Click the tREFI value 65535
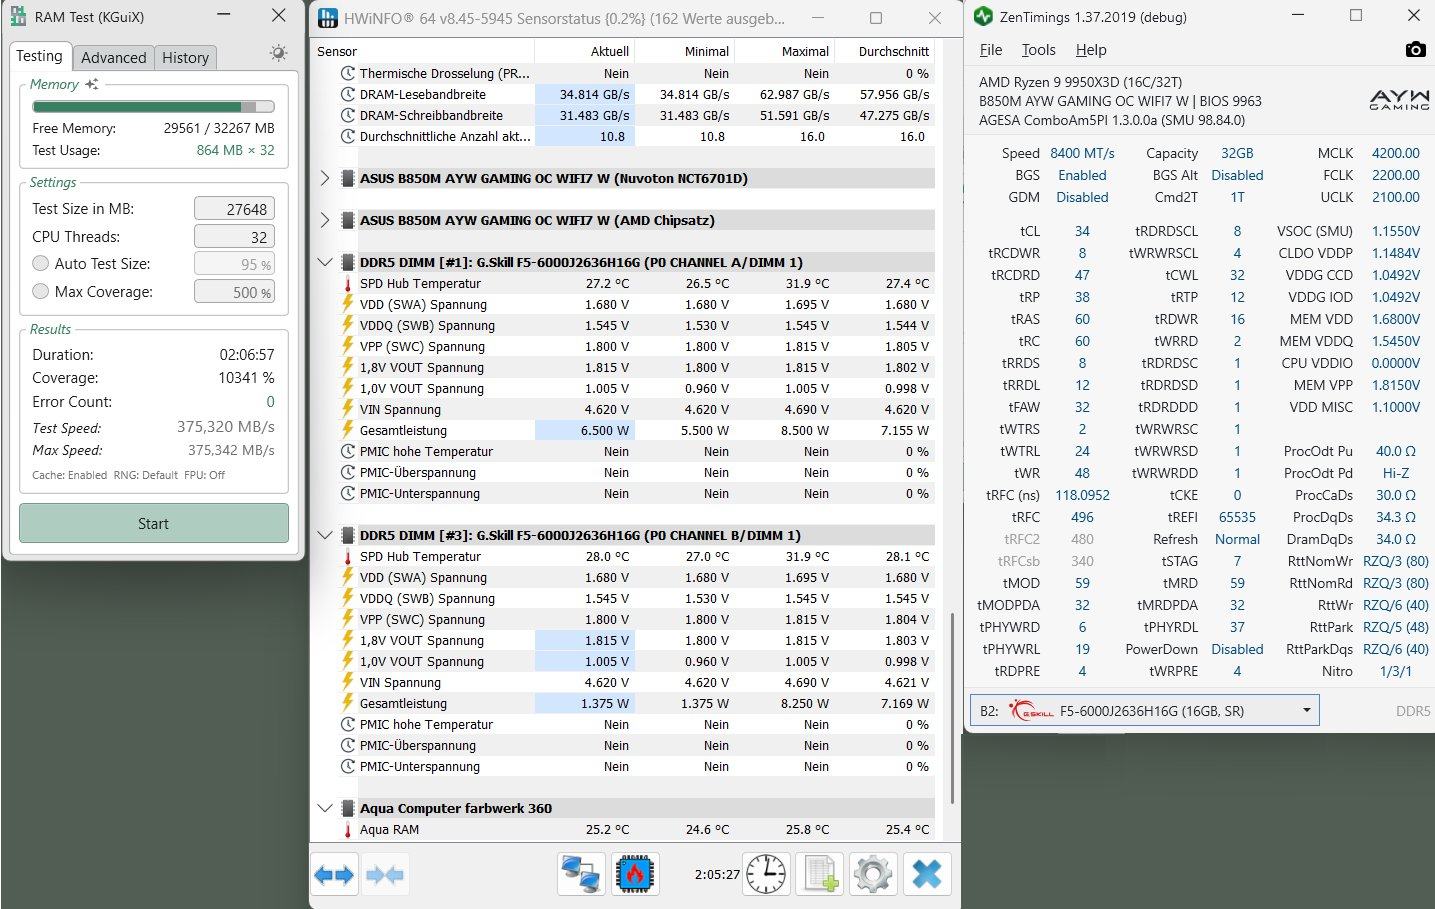This screenshot has width=1435, height=909. tap(1238, 517)
